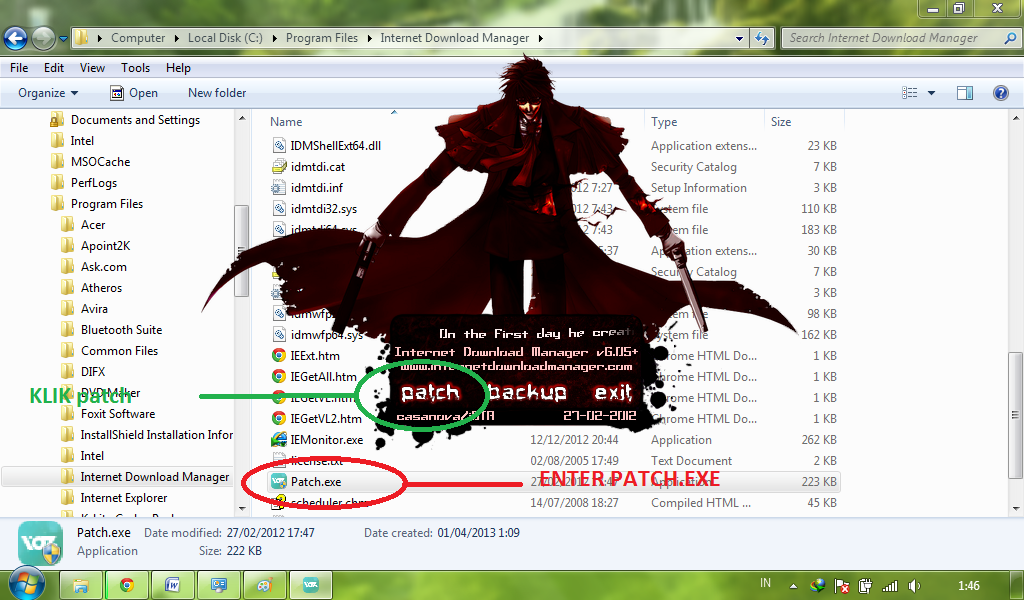Select the idmtdi.cat file icon
This screenshot has height=600, width=1024.
279,166
